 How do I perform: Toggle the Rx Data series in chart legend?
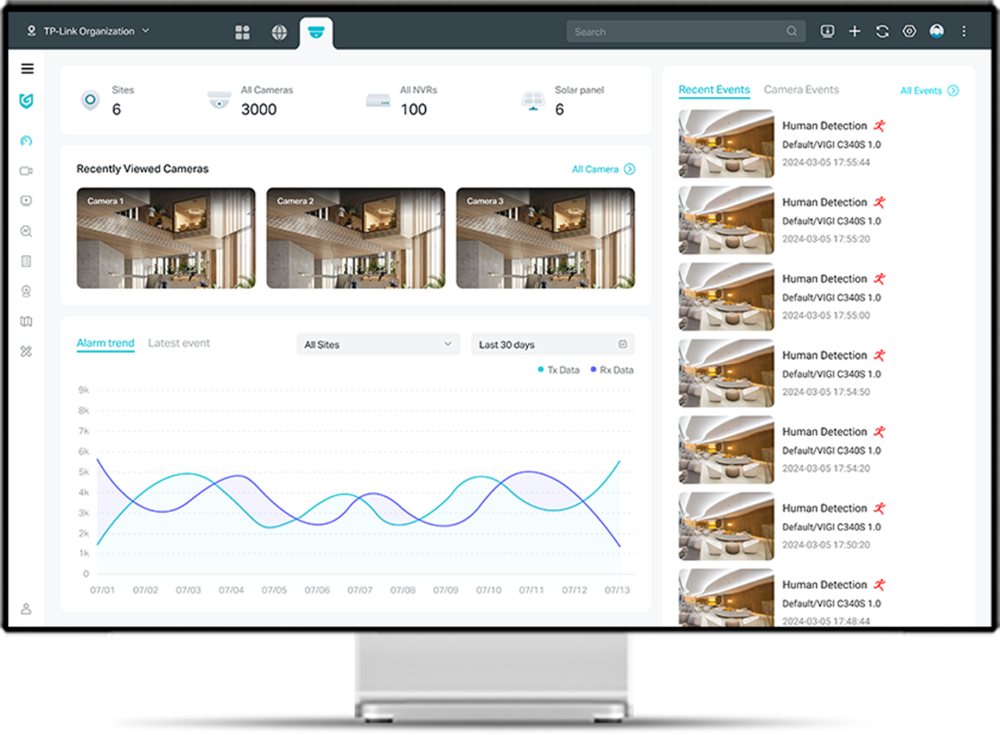point(613,369)
